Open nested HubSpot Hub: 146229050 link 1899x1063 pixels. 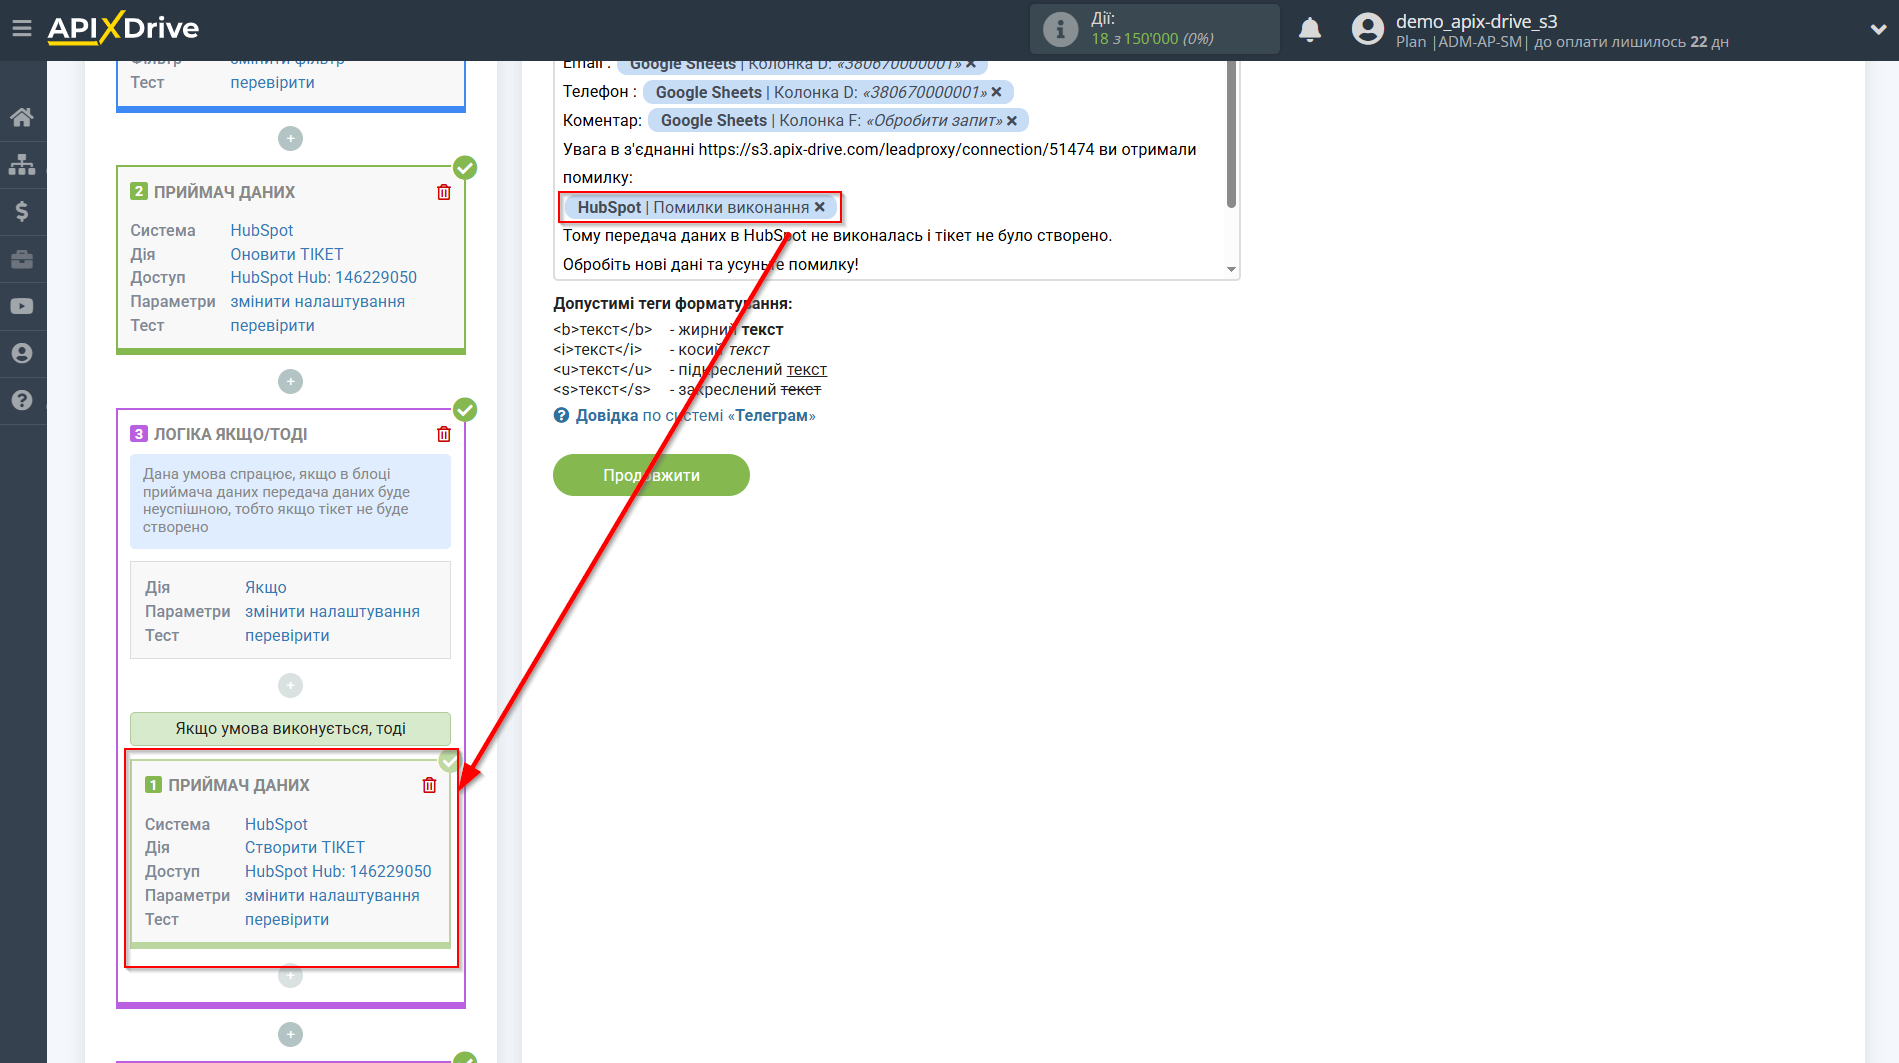pos(339,871)
